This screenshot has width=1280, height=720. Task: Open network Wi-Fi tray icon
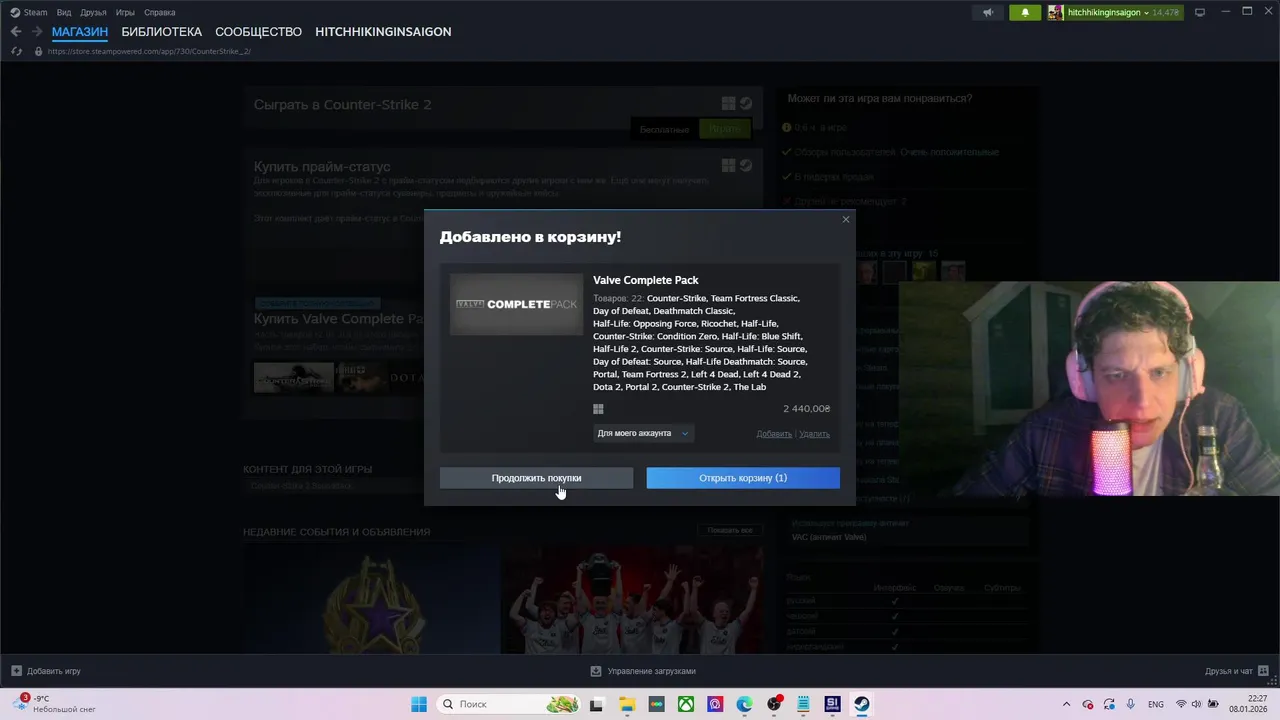[x=1181, y=704]
